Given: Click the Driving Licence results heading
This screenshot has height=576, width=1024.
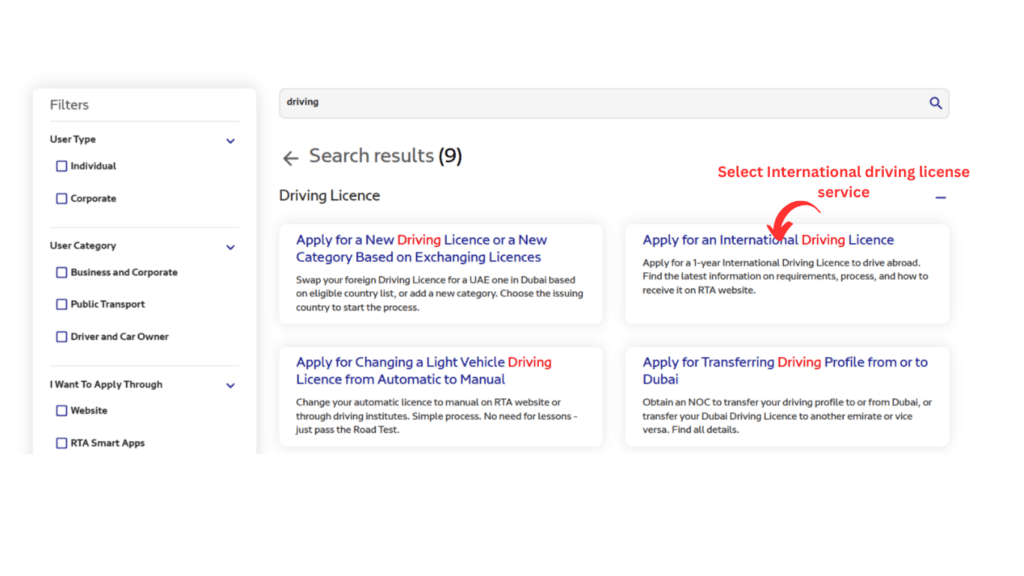Looking at the screenshot, I should pyautogui.click(x=329, y=195).
